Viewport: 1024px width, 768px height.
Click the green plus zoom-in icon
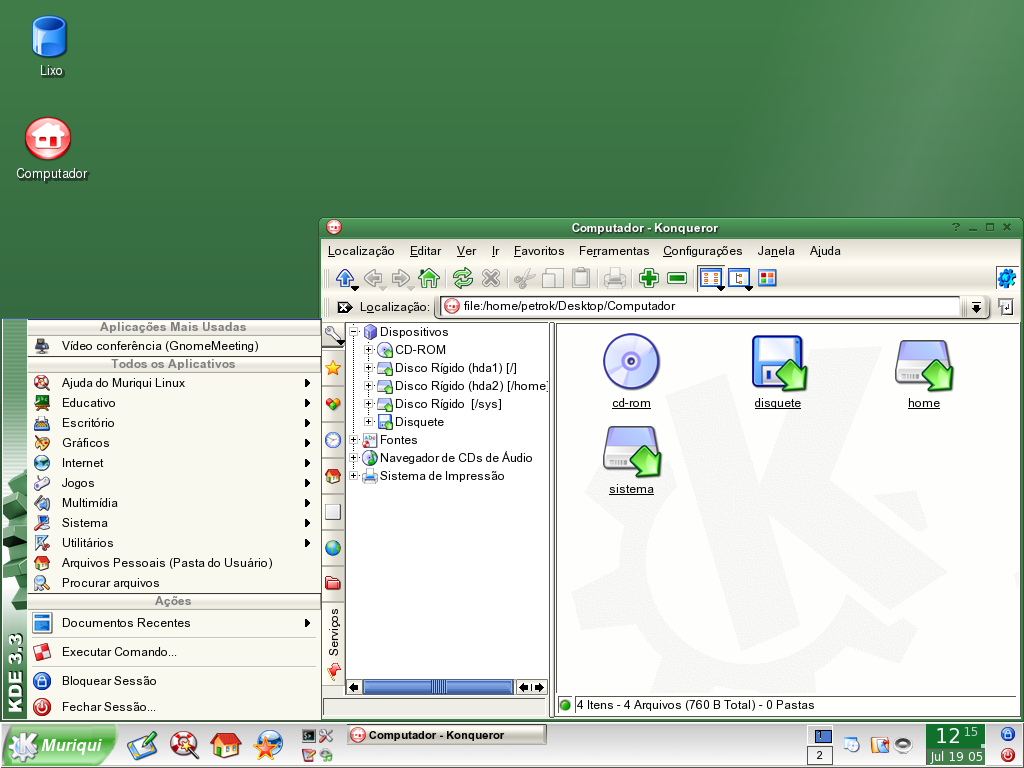tap(648, 278)
